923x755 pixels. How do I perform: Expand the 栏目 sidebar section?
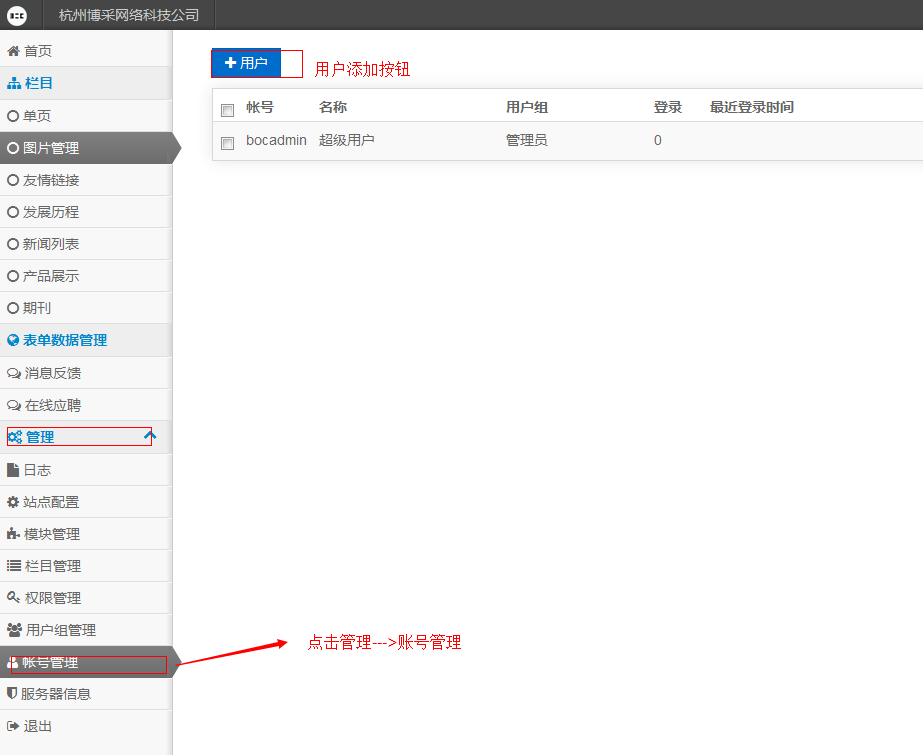[38, 84]
